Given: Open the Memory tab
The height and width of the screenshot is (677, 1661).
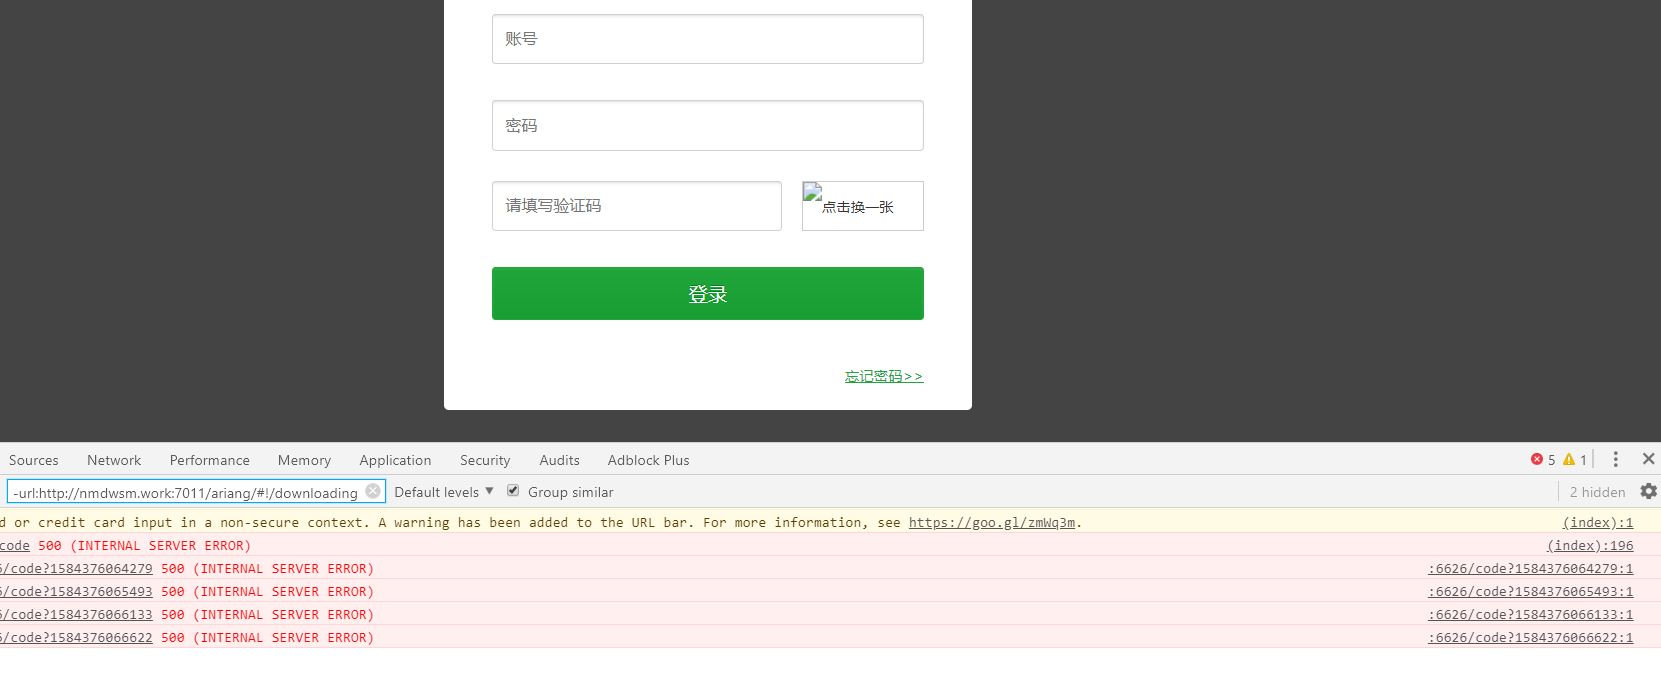Looking at the screenshot, I should point(304,460).
